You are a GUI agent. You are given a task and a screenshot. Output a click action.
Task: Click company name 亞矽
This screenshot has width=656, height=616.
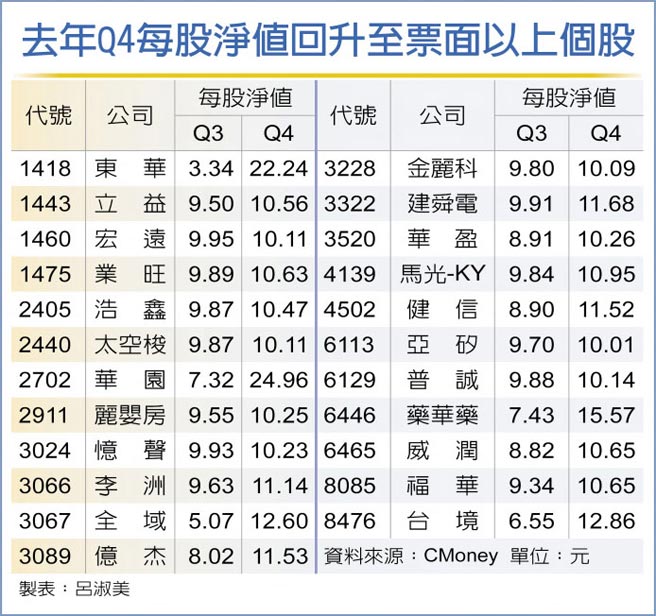pos(443,345)
